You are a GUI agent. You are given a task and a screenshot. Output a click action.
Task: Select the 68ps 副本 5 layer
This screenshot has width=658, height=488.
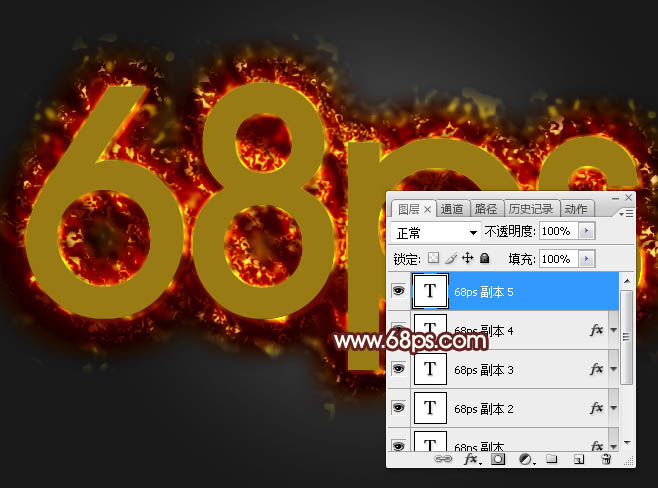coord(504,291)
